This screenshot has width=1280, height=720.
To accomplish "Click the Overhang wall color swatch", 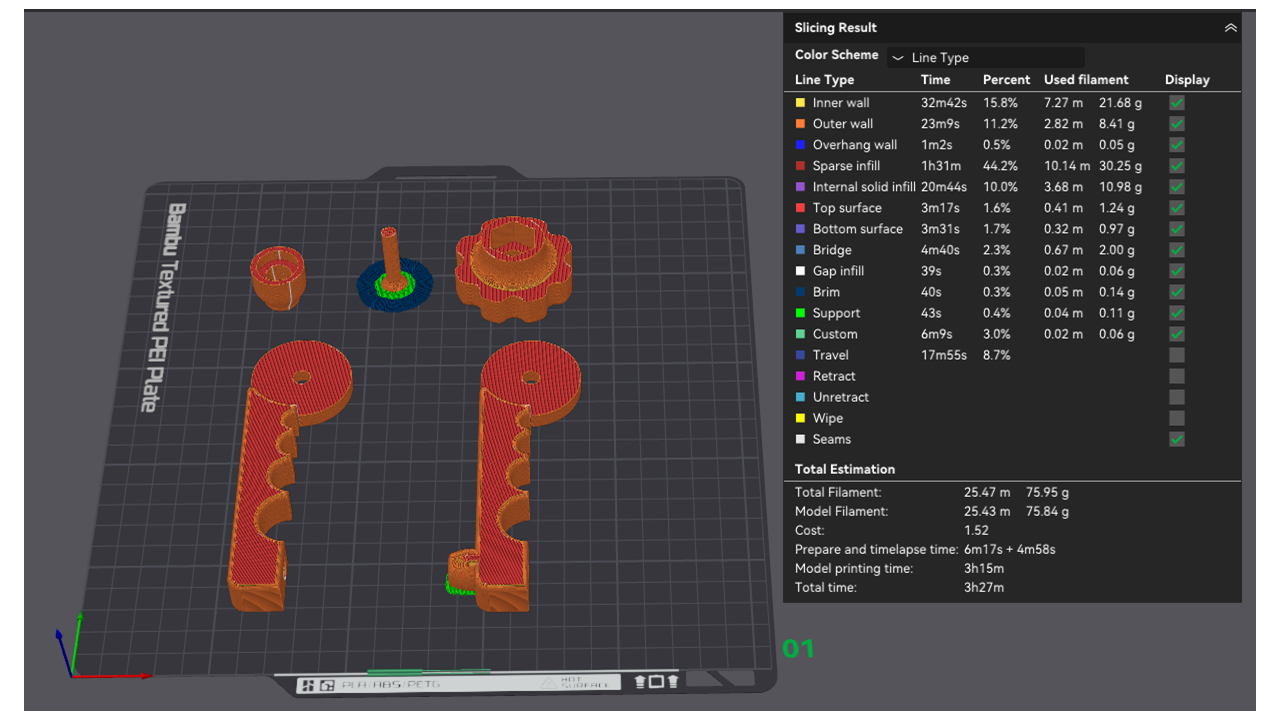I will tap(800, 145).
